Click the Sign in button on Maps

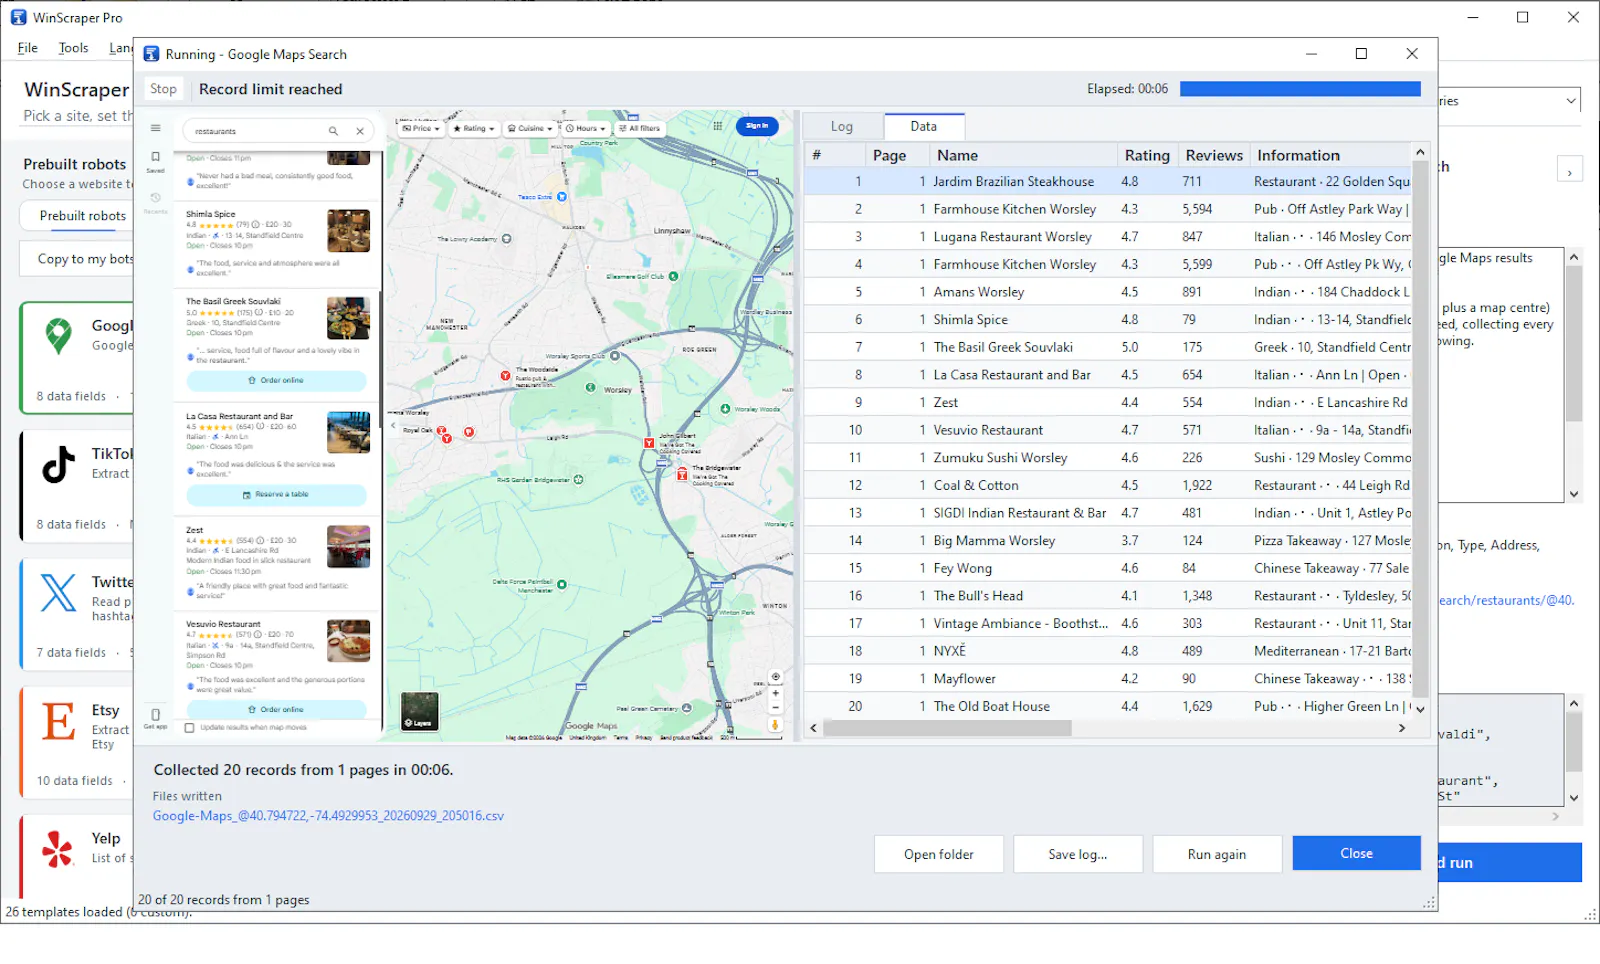pos(757,126)
